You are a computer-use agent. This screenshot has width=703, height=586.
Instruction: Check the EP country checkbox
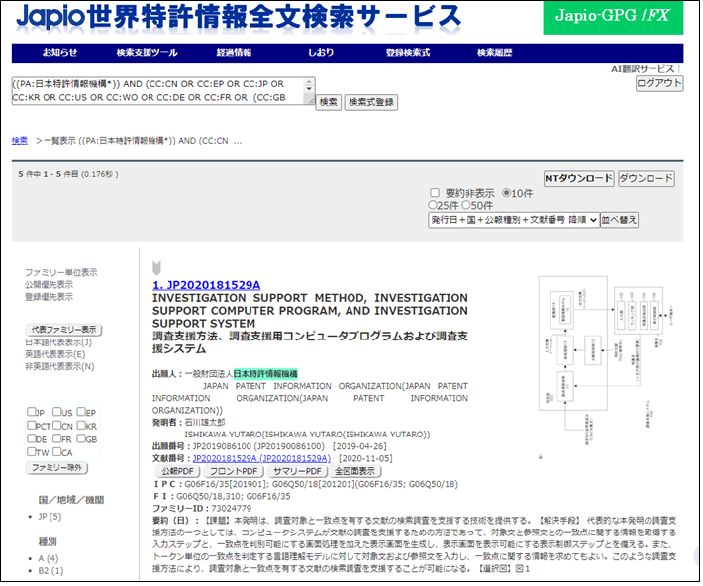(82, 413)
